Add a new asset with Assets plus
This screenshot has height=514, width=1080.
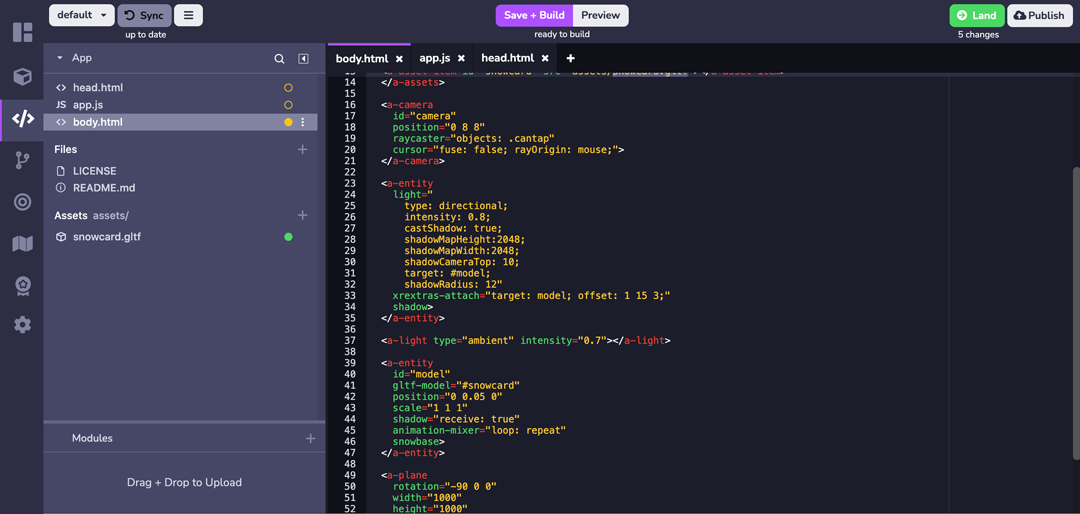click(302, 215)
